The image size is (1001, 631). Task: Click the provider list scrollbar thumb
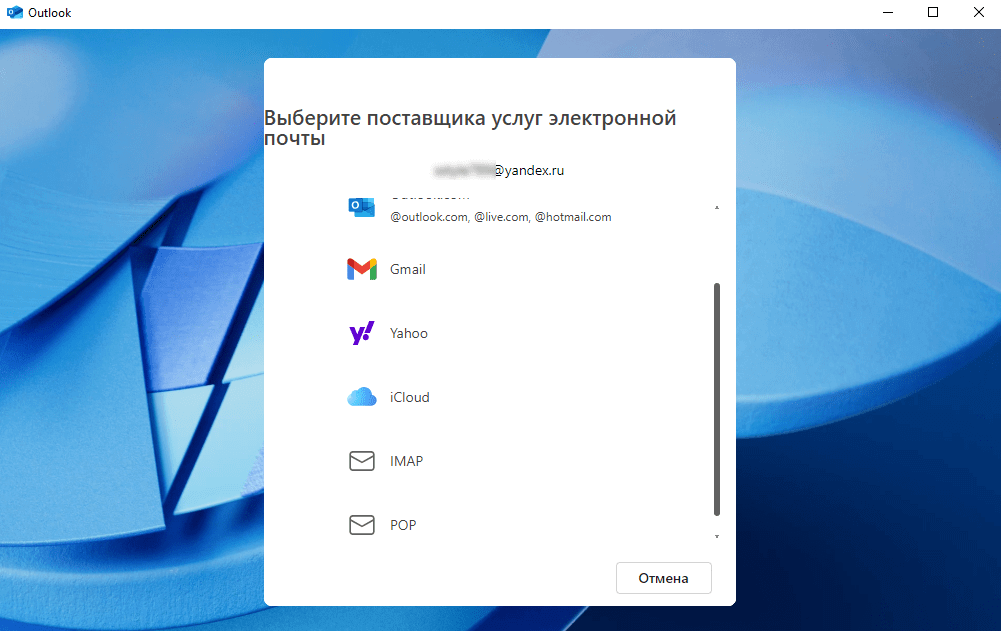[x=716, y=399]
